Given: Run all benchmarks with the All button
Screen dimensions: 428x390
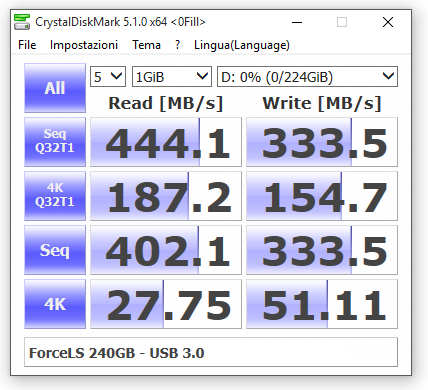Looking at the screenshot, I should 55,88.
